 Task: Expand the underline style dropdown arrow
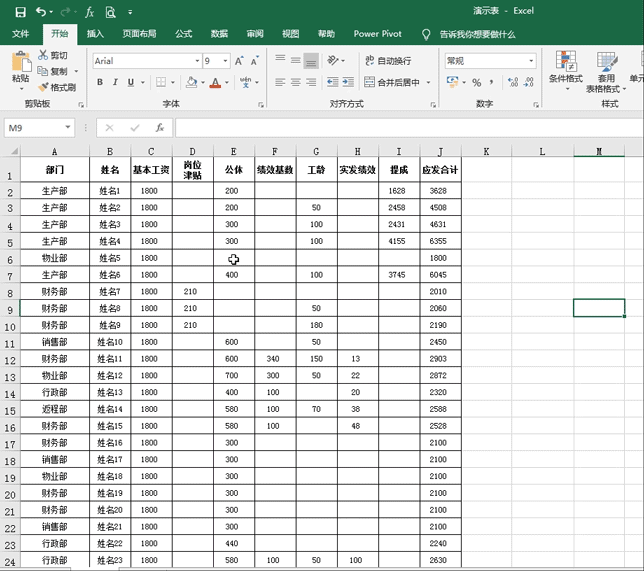pyautogui.click(x=143, y=82)
